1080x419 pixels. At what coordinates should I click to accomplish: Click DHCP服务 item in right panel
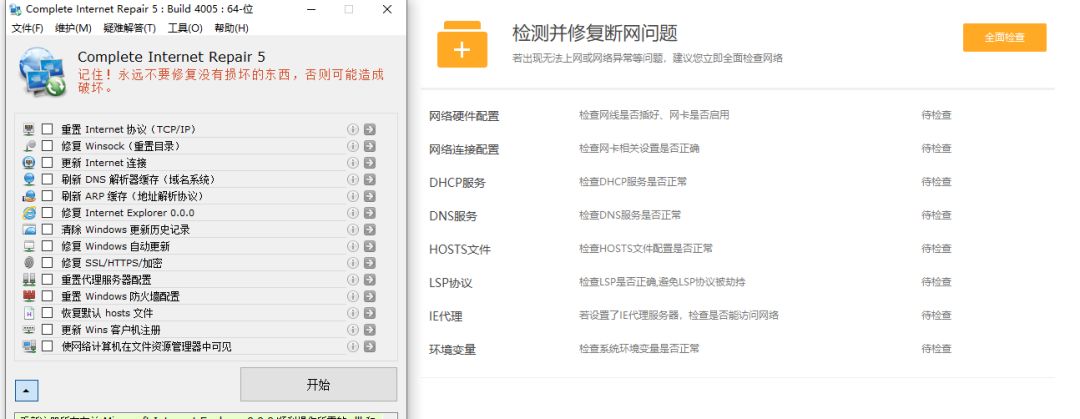click(x=457, y=183)
